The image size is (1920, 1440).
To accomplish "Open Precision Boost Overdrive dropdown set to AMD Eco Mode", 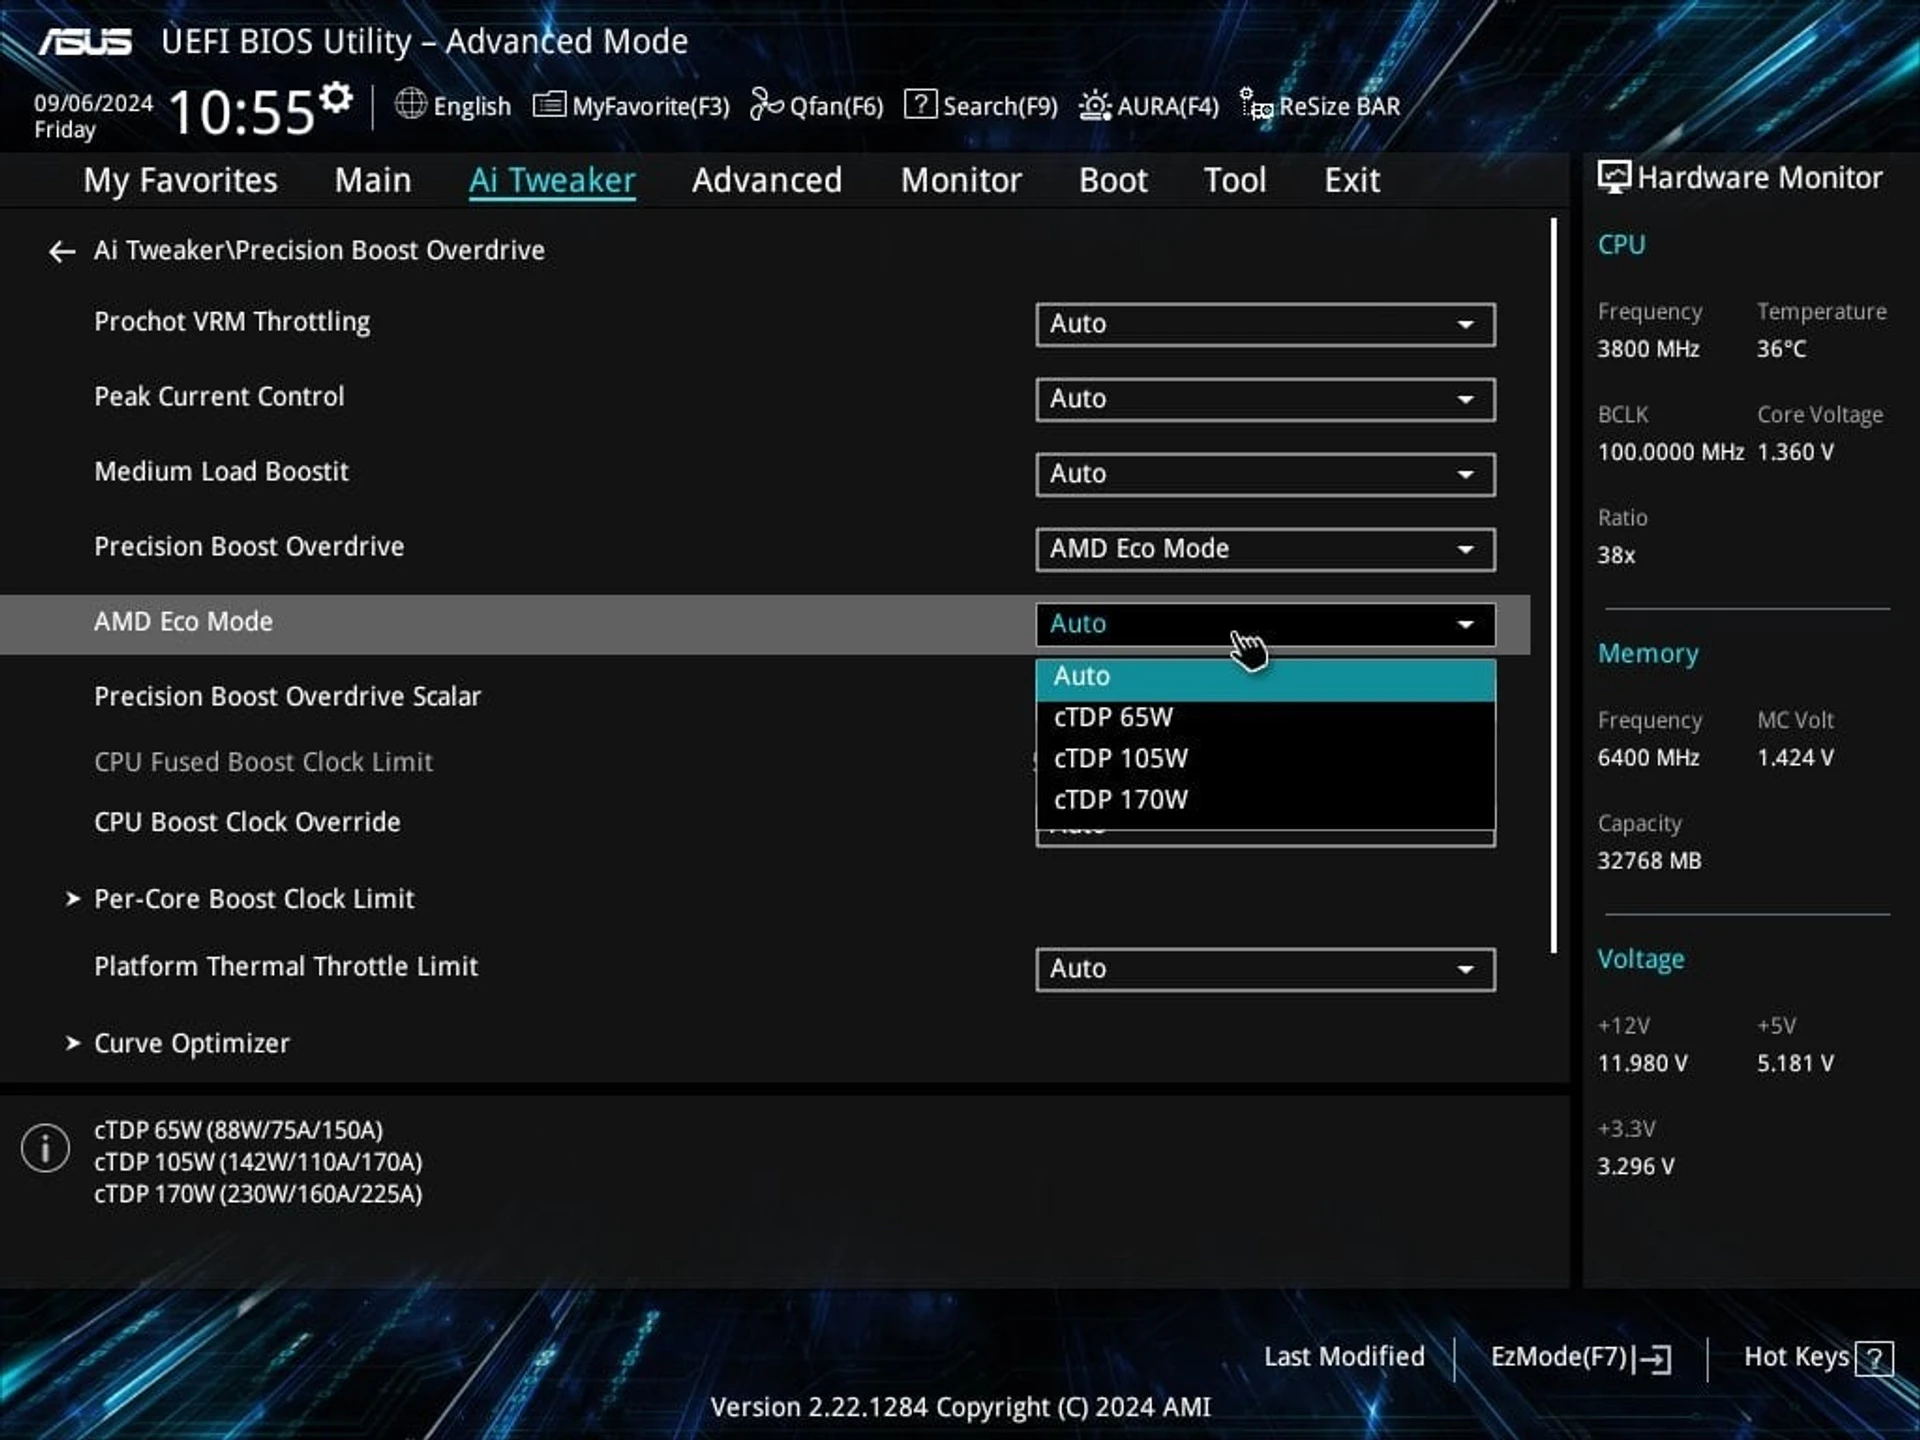I will 1265,549.
